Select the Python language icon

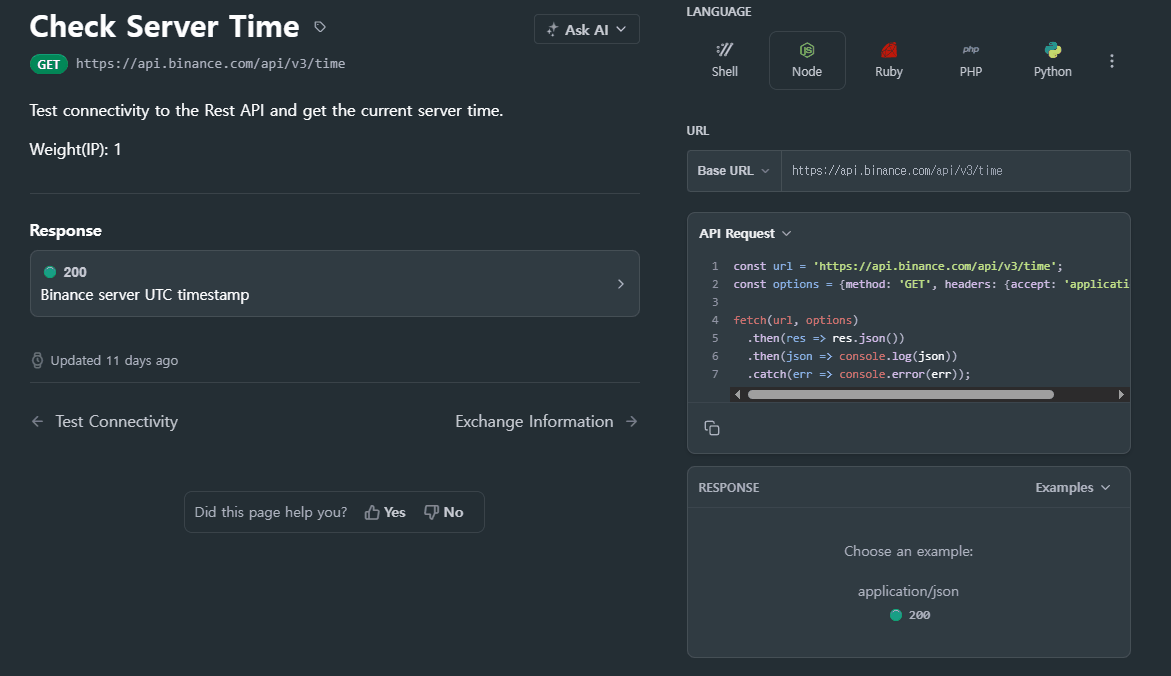tap(1052, 60)
